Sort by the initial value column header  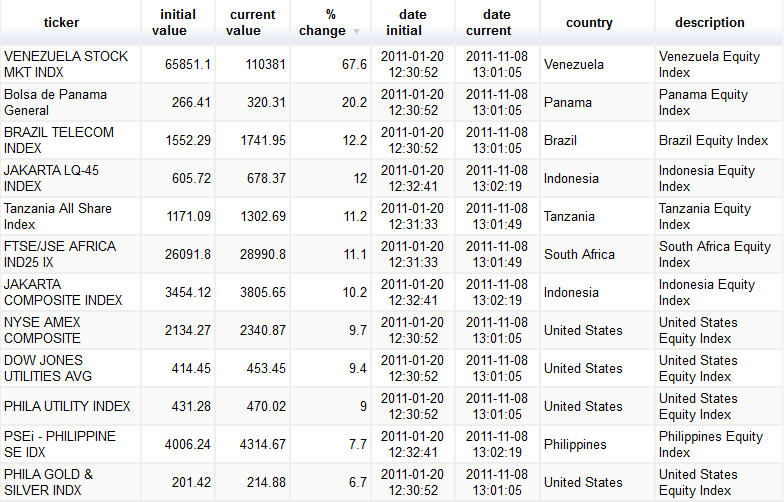click(178, 22)
